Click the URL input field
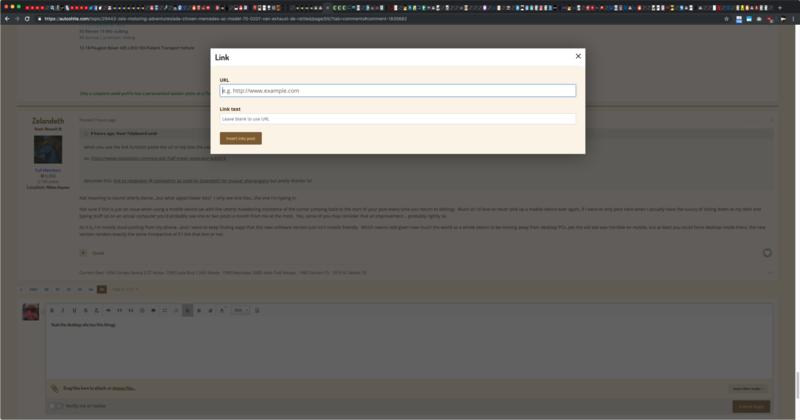 (398, 90)
